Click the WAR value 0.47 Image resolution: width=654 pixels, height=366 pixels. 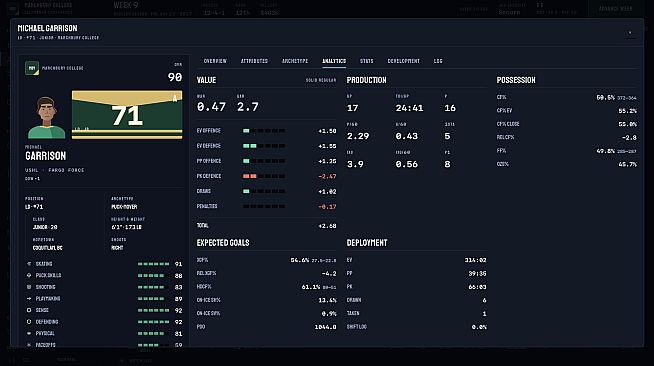click(211, 107)
